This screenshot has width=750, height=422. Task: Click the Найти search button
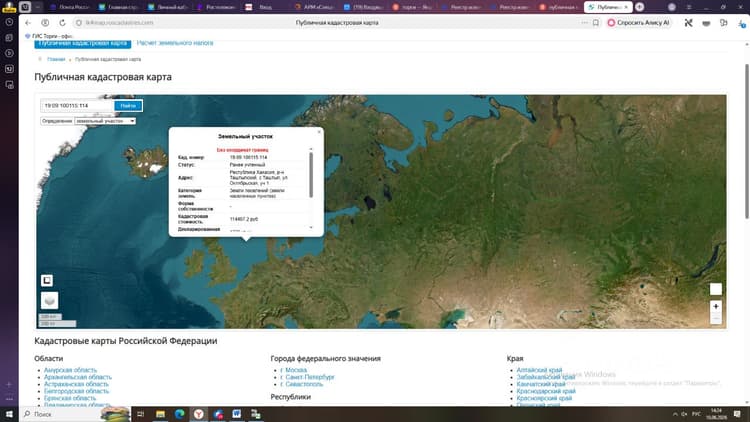click(128, 105)
